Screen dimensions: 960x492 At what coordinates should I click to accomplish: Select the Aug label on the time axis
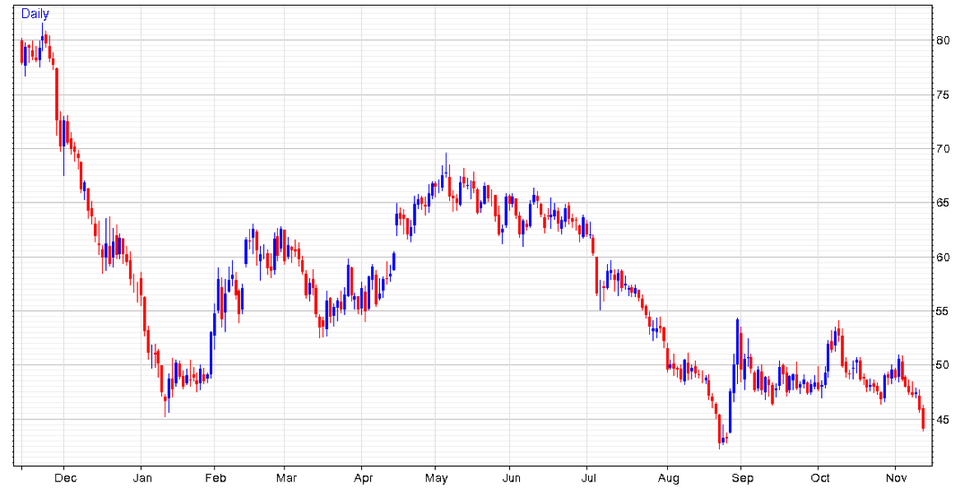click(669, 478)
